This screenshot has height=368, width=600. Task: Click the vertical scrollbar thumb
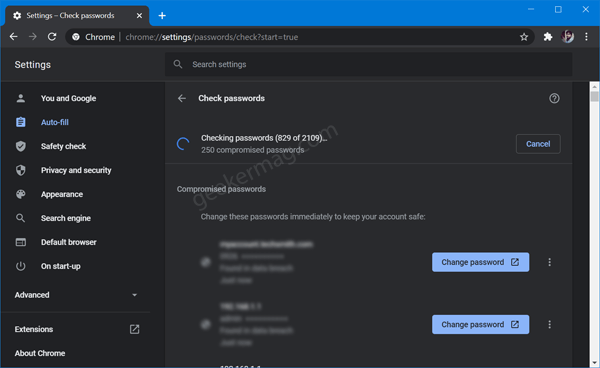pyautogui.click(x=594, y=96)
